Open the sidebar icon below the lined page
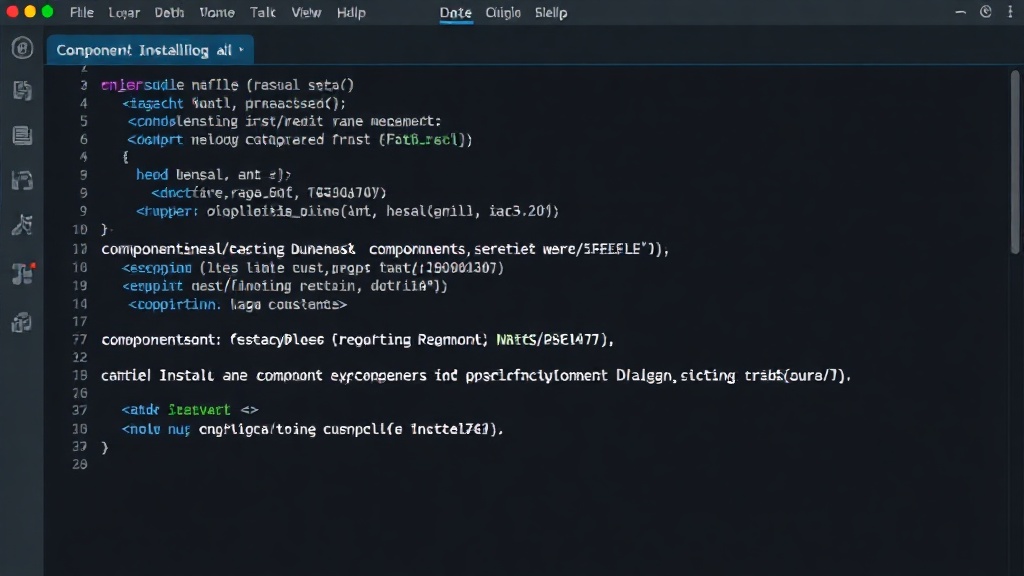The height and width of the screenshot is (576, 1024). click(x=22, y=180)
